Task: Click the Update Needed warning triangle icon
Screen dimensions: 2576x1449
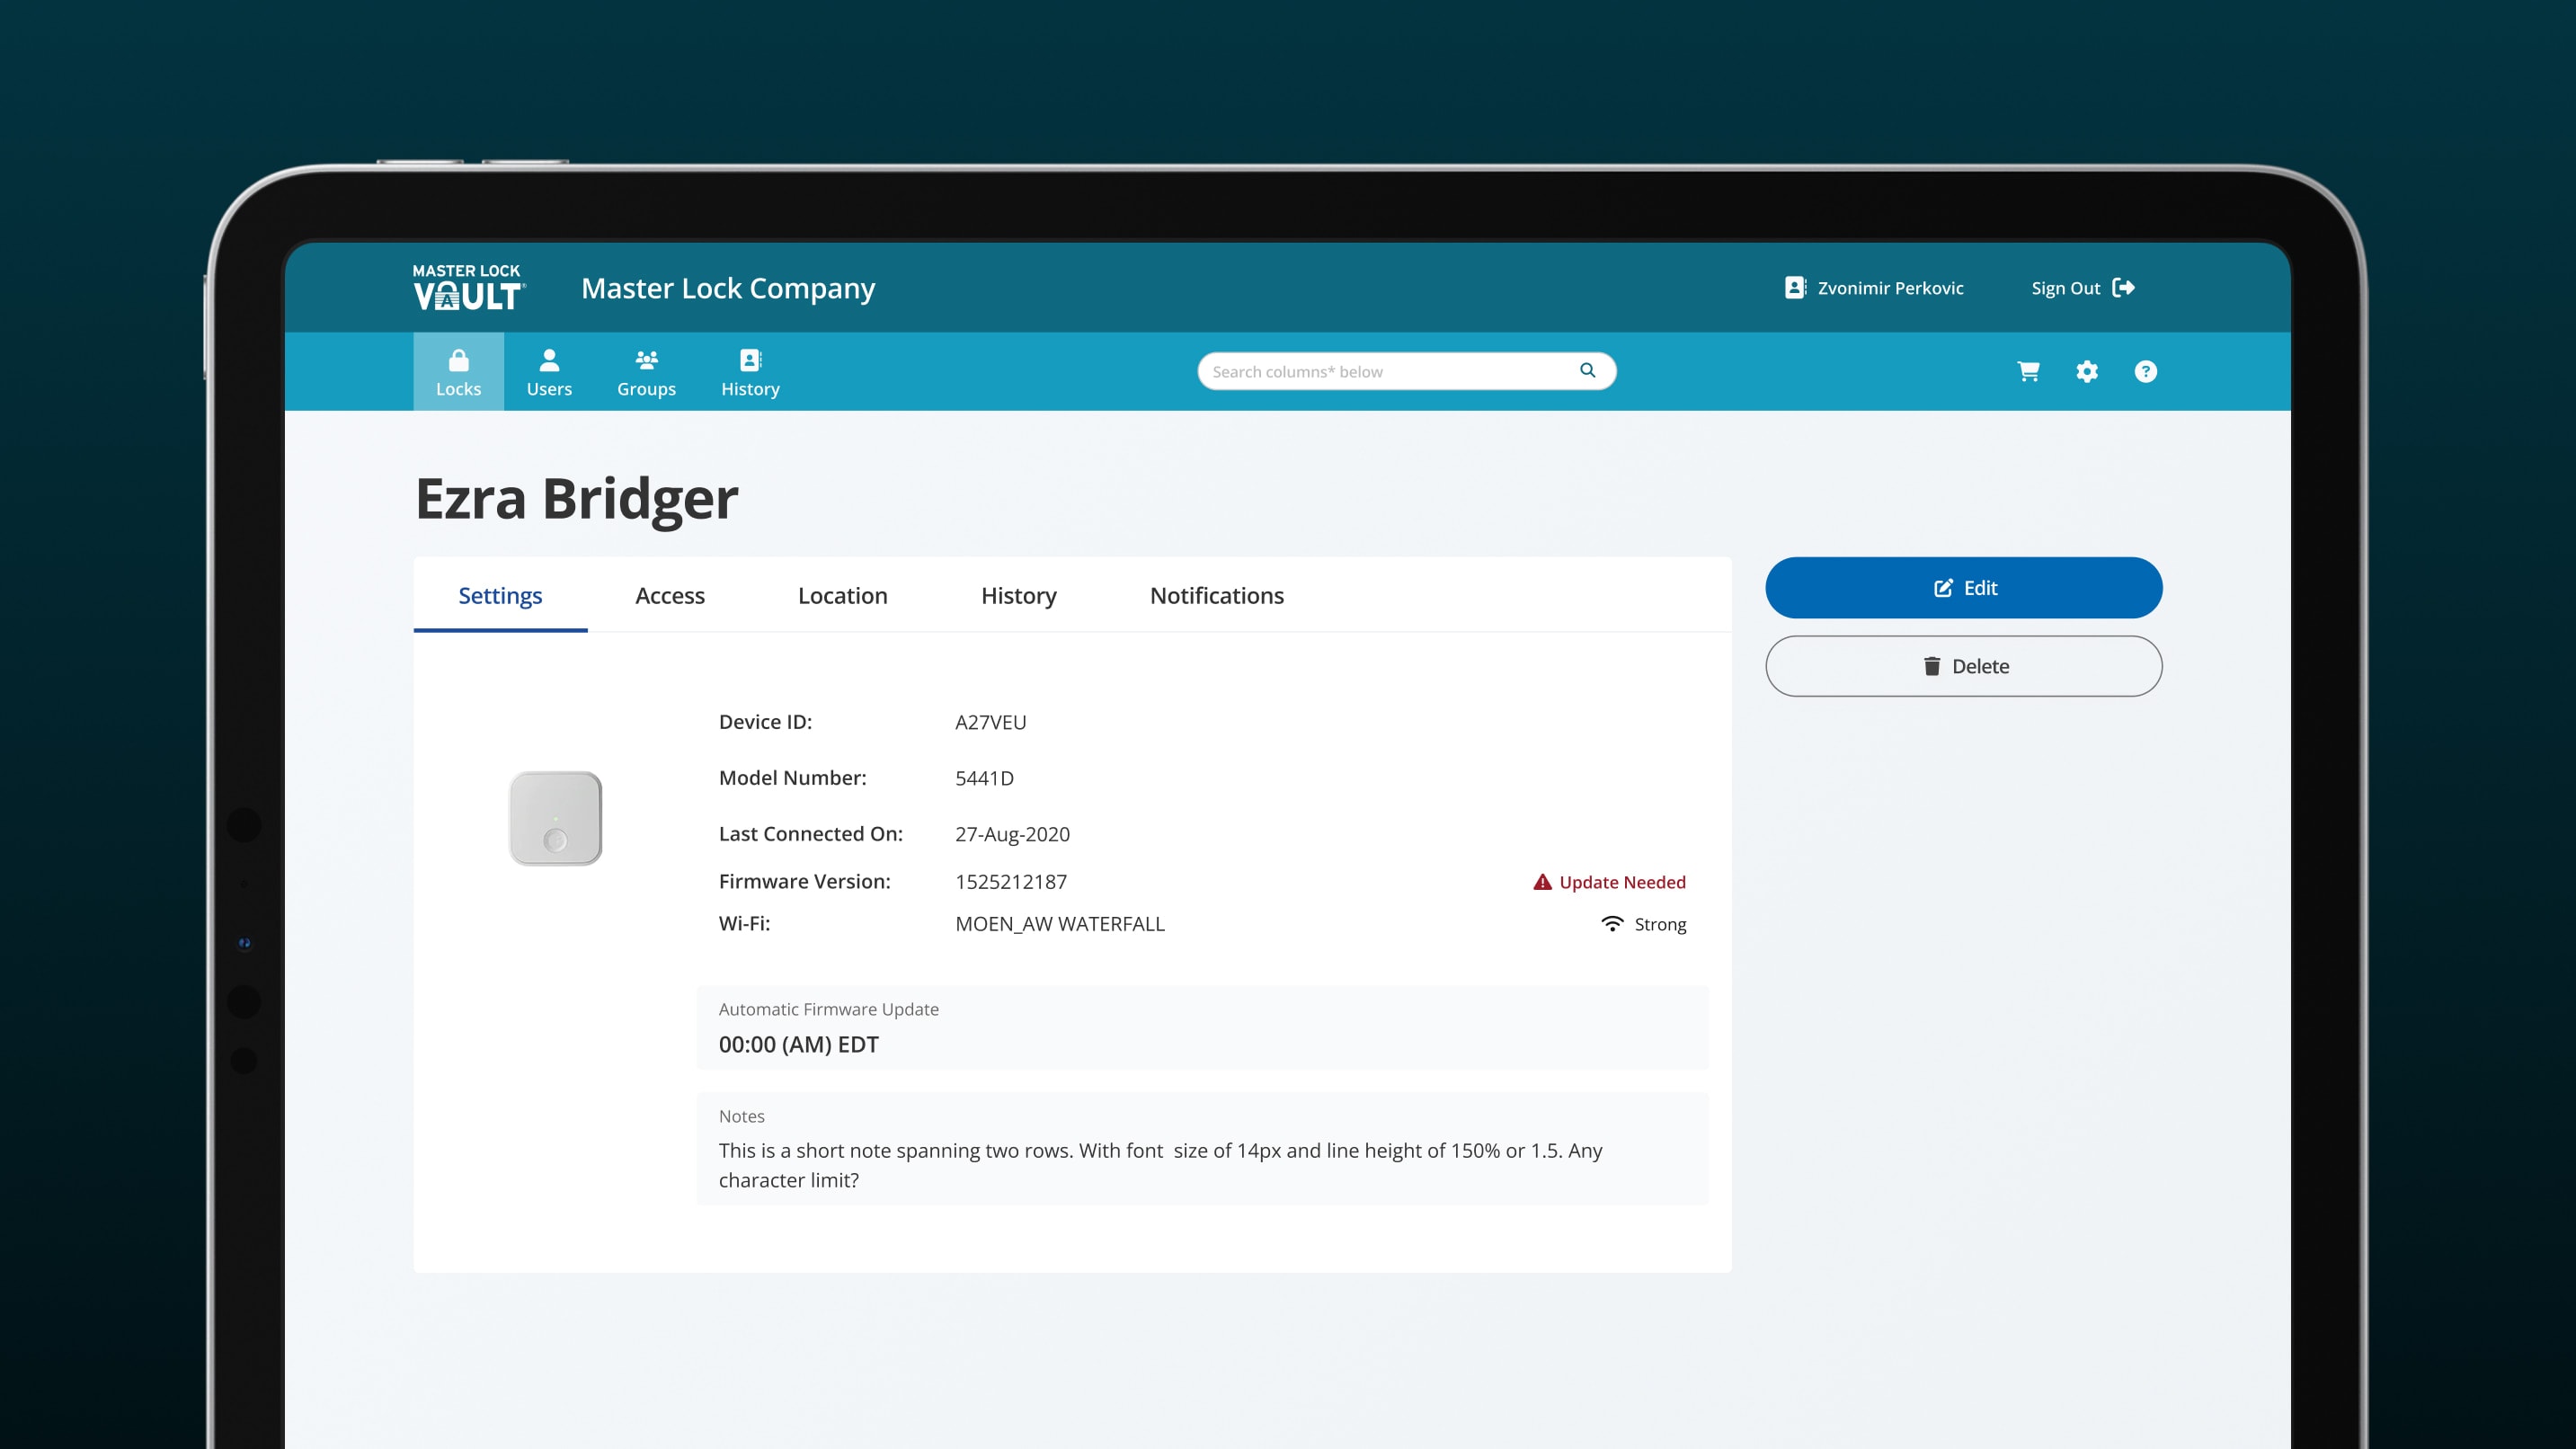Action: pos(1543,882)
